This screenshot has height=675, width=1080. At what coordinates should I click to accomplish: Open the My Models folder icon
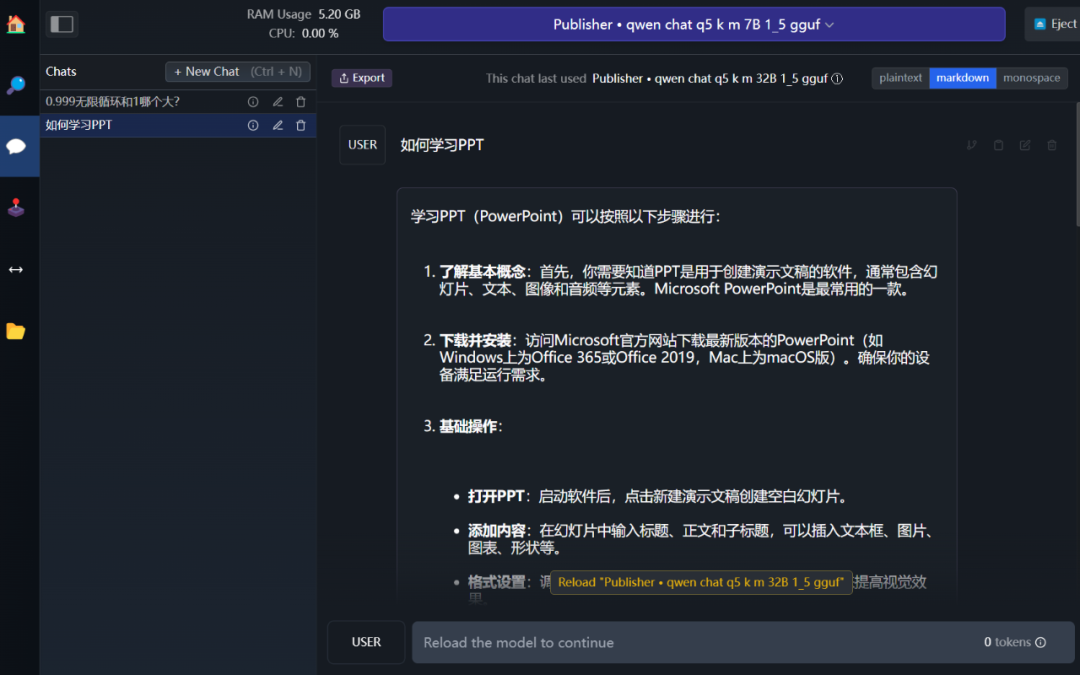tap(15, 331)
